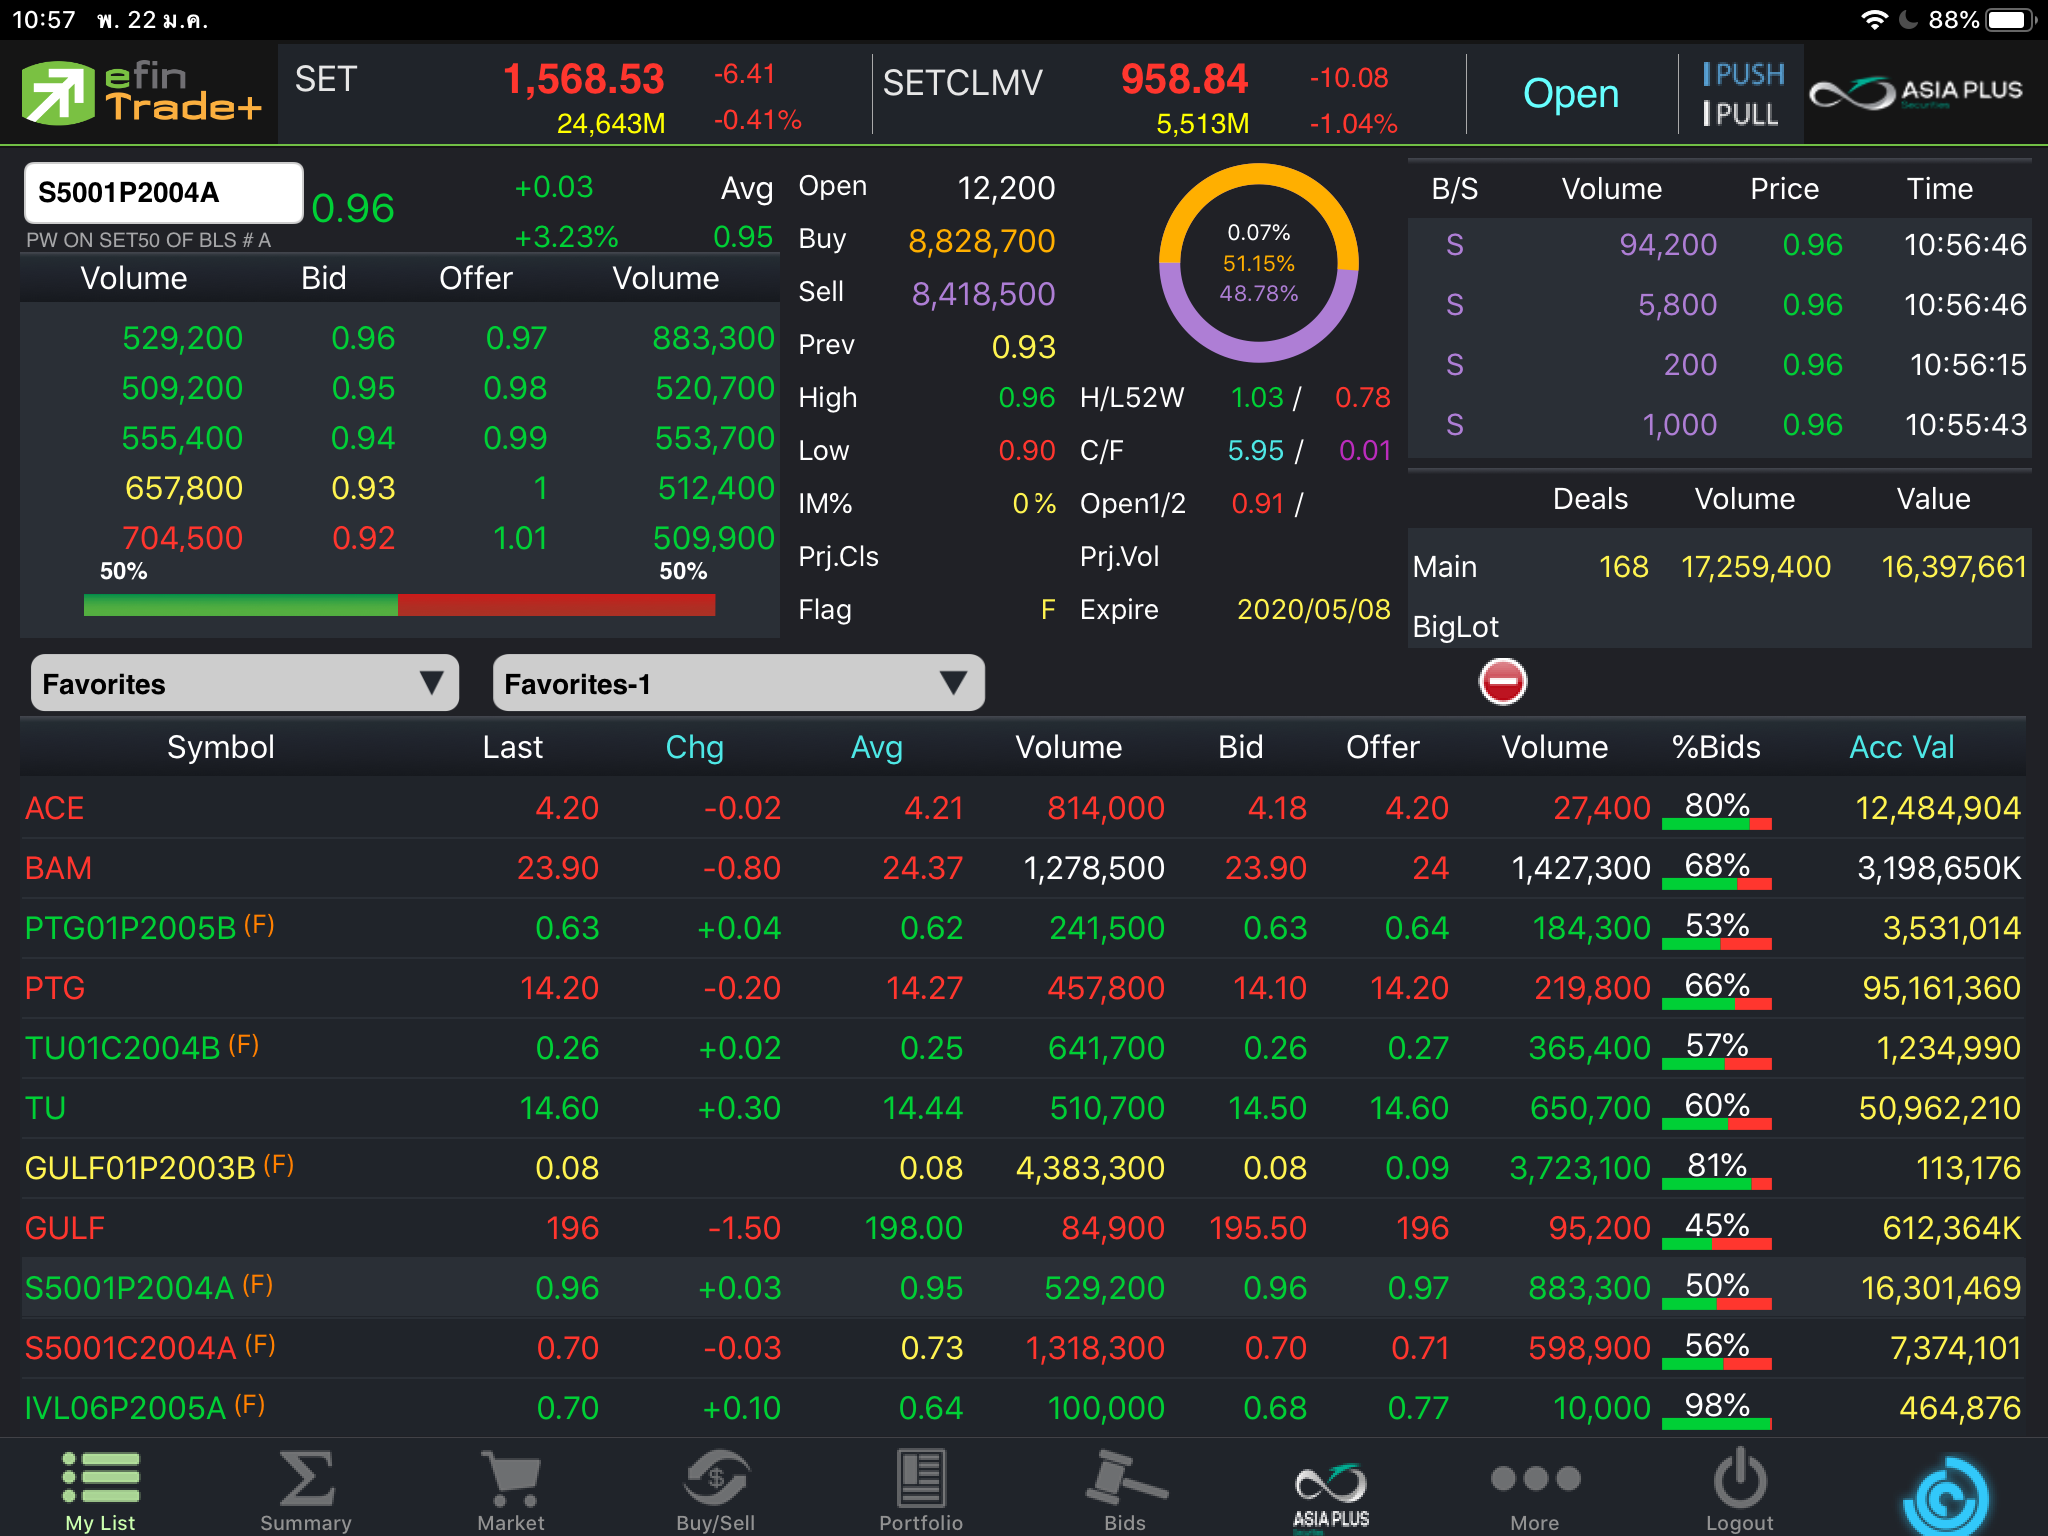Tap the red remove minus button
Screen dimensions: 2048x1536
coord(1502,682)
